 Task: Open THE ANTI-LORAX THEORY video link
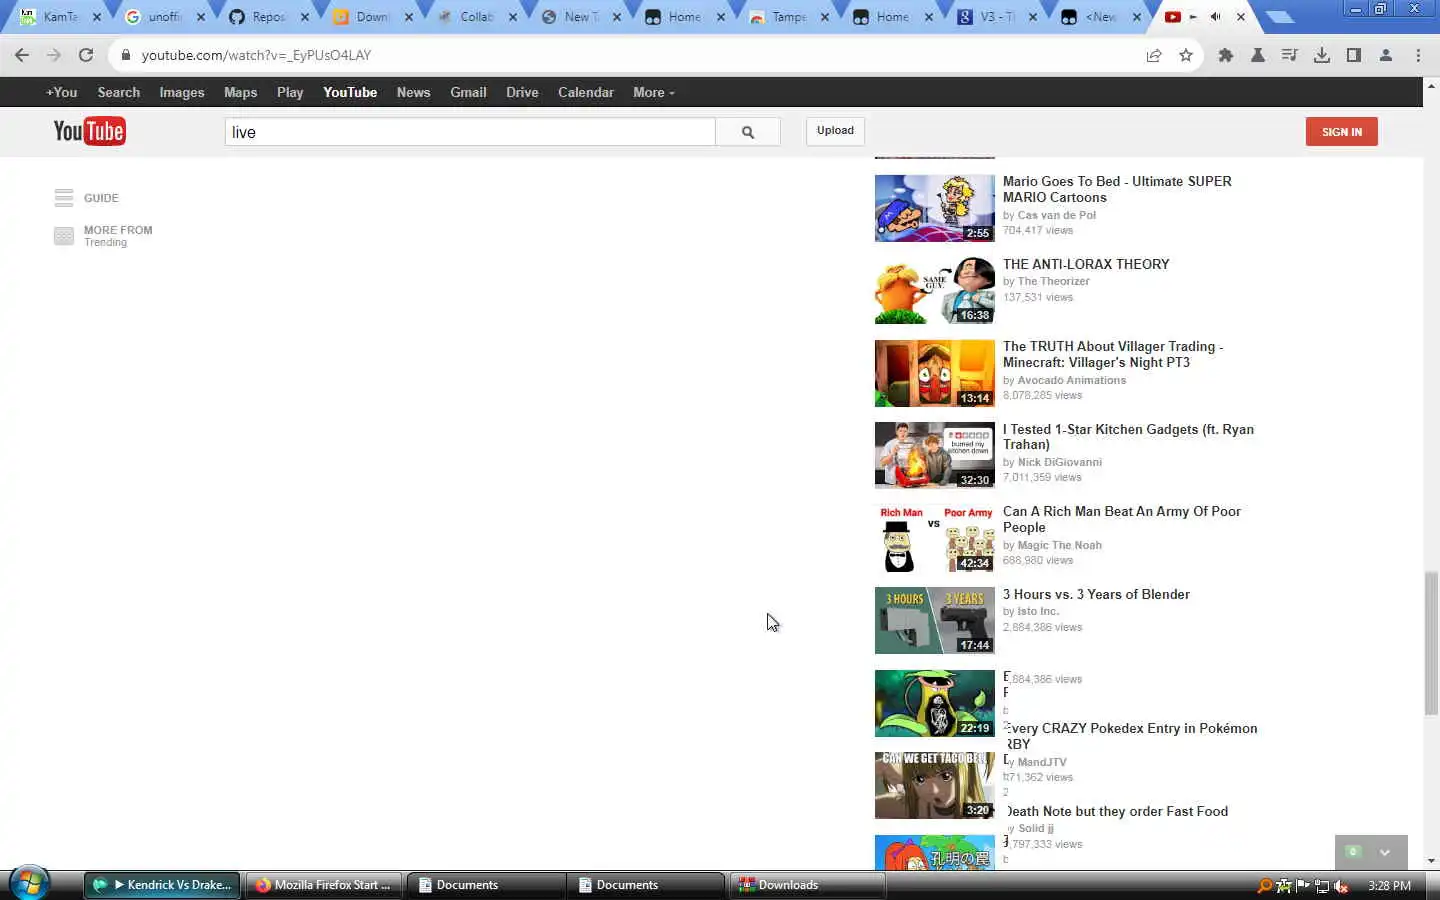pyautogui.click(x=1086, y=264)
